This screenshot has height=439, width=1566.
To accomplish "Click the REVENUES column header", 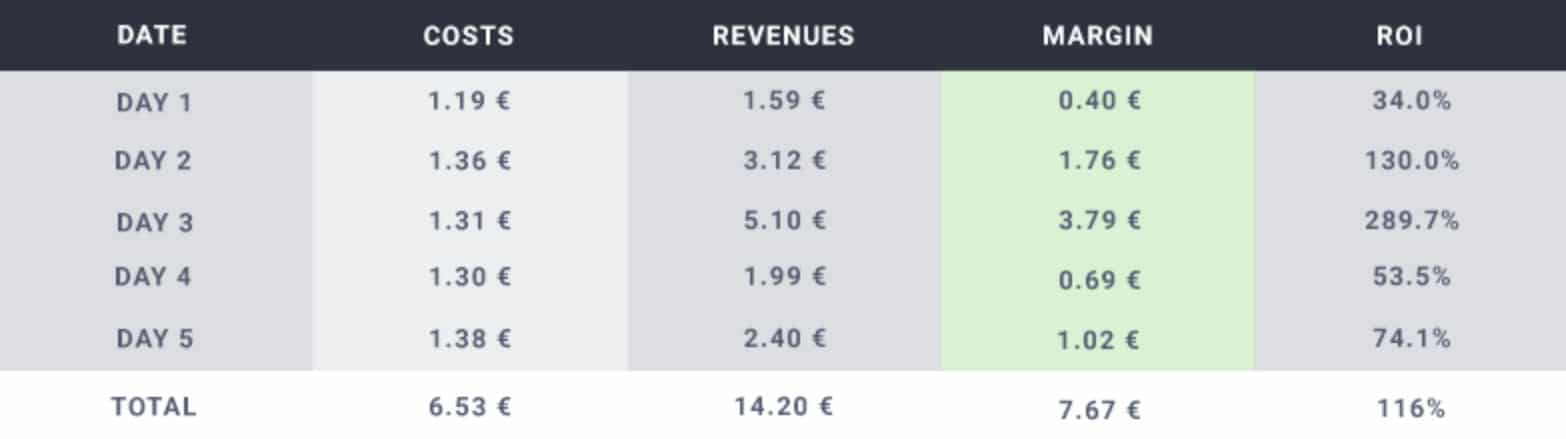I will pos(784,36).
